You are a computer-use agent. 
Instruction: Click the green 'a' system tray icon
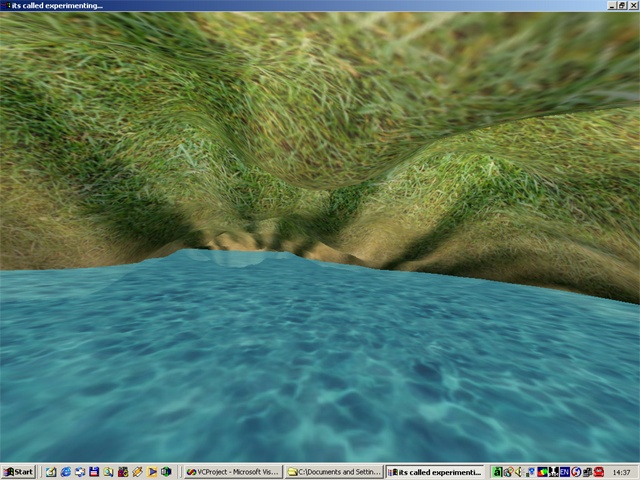(x=497, y=471)
